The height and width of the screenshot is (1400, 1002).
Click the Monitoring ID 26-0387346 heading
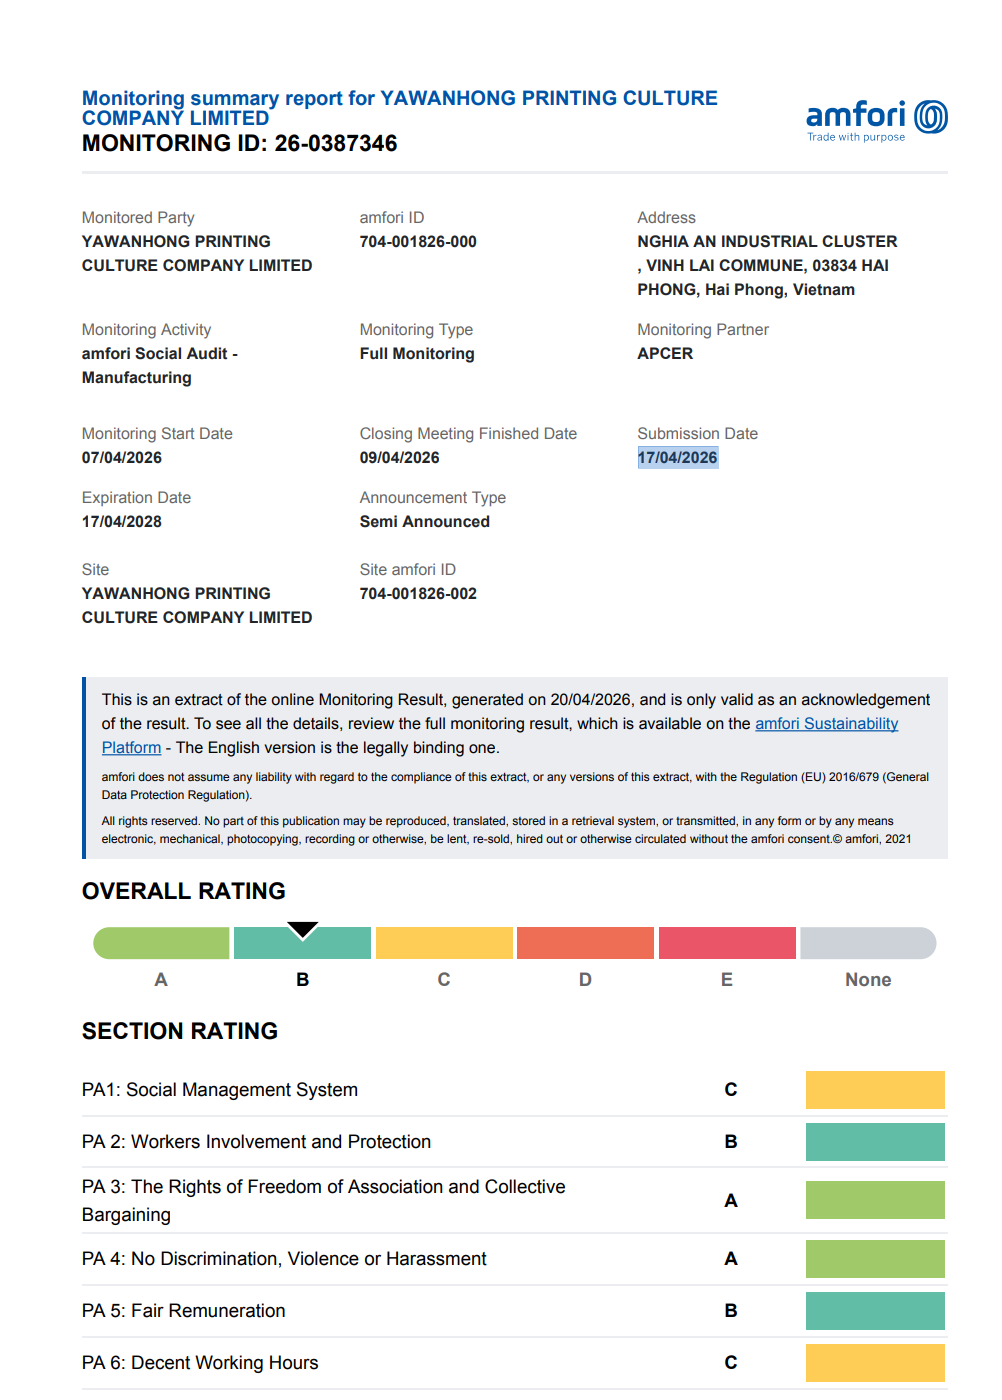coord(240,143)
